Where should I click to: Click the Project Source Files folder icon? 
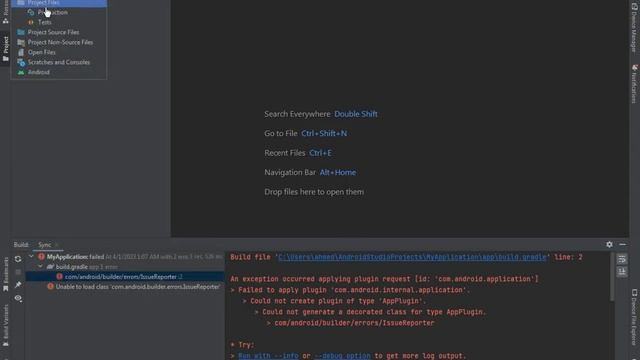click(21, 32)
